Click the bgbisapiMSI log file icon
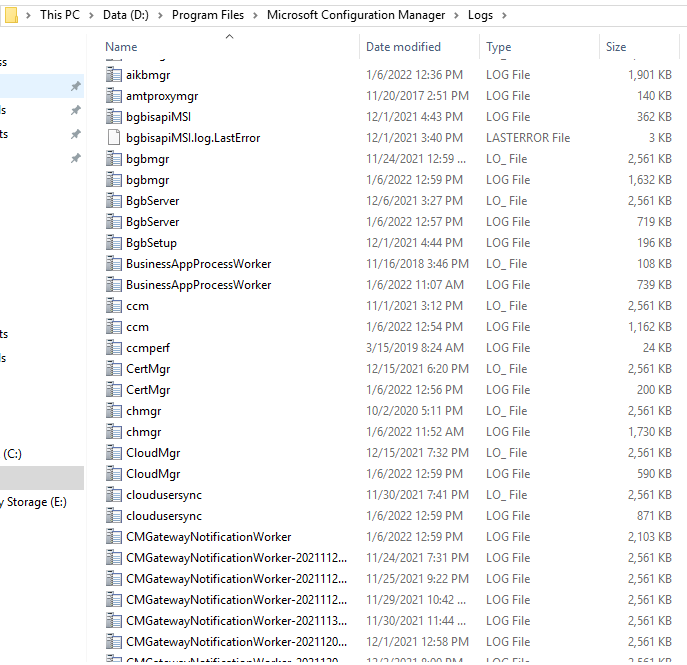 (x=114, y=117)
